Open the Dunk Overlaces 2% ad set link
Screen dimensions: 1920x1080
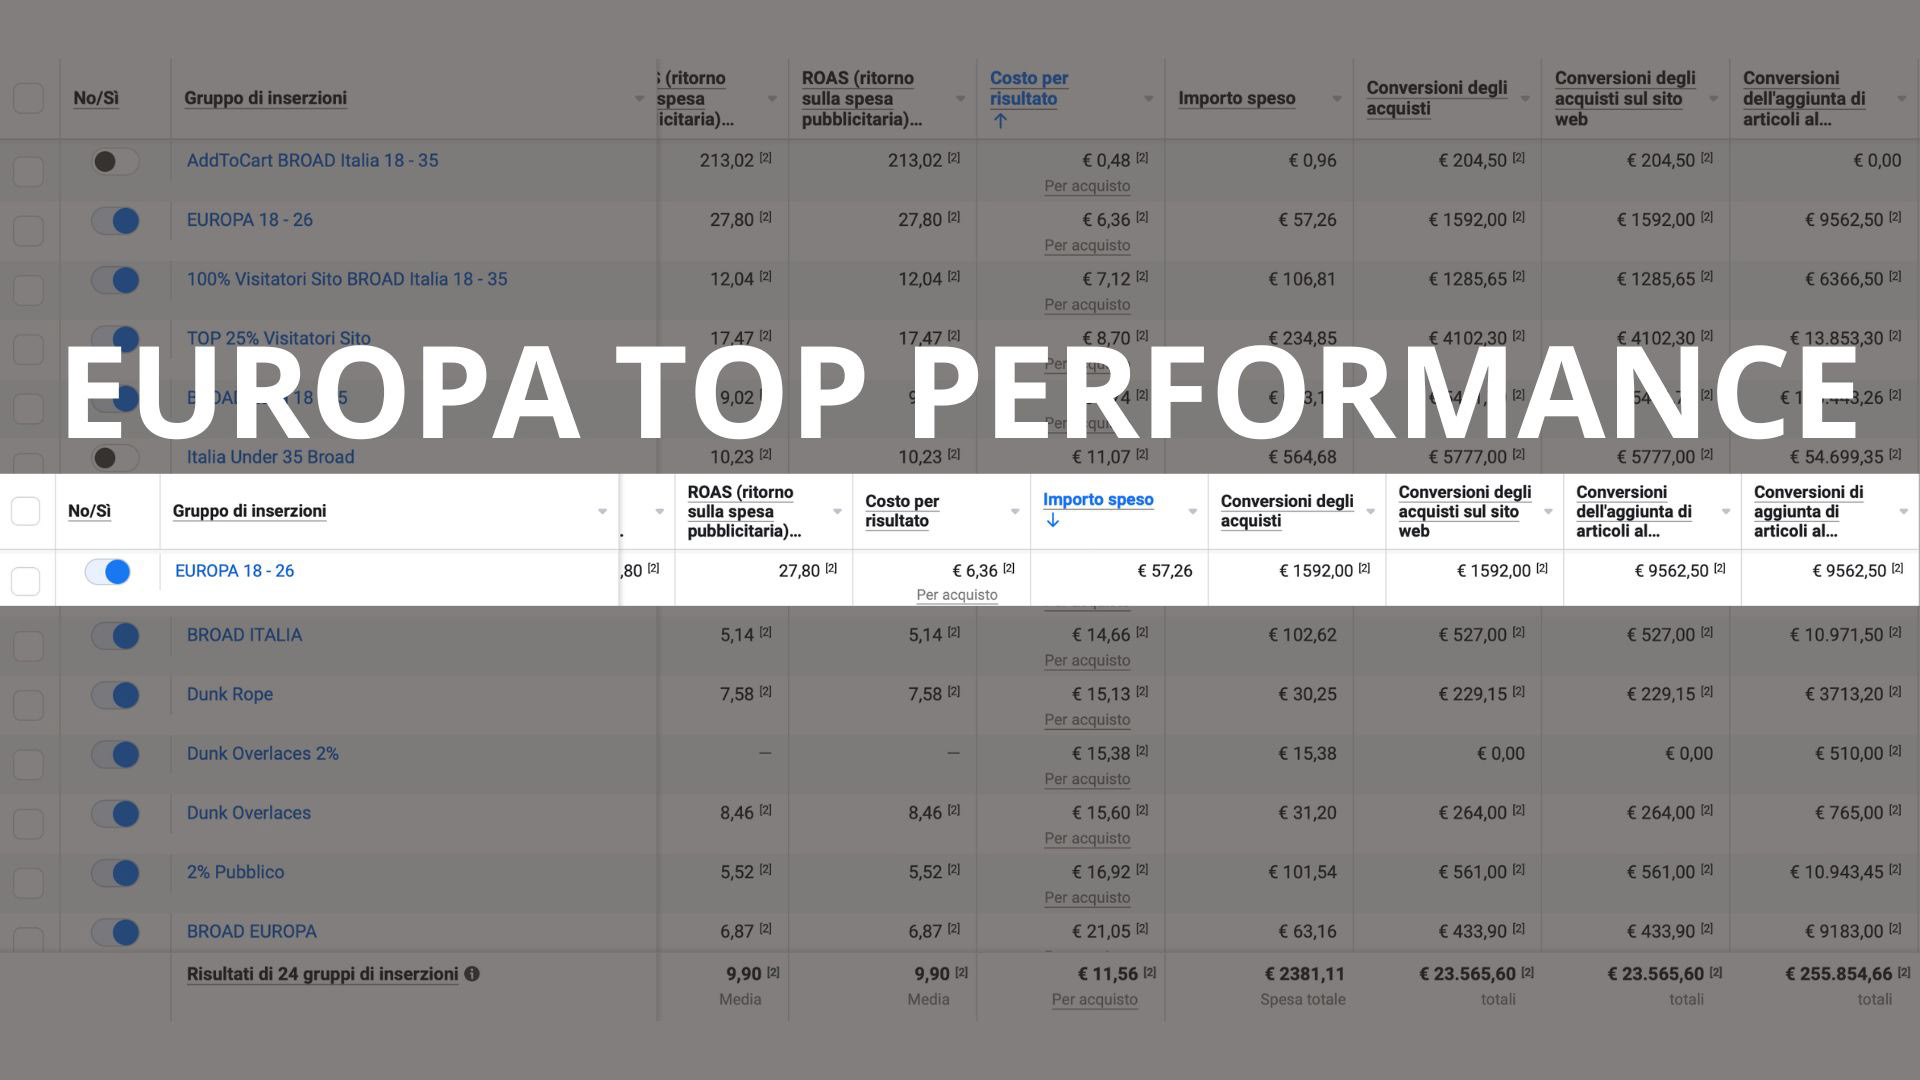pos(263,753)
